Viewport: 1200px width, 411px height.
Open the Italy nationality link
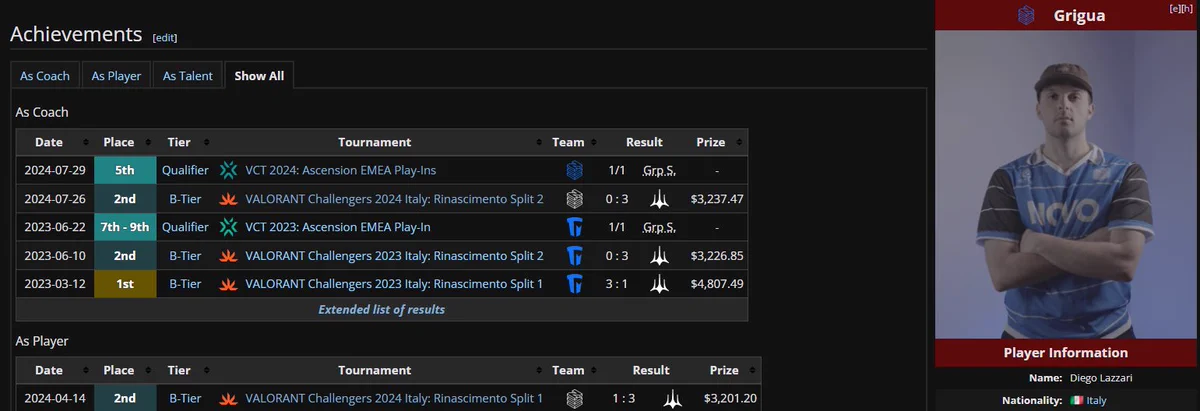pyautogui.click(x=1098, y=400)
